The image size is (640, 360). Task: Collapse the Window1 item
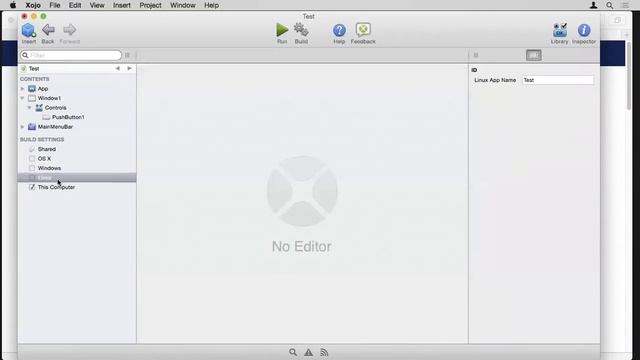[22, 98]
